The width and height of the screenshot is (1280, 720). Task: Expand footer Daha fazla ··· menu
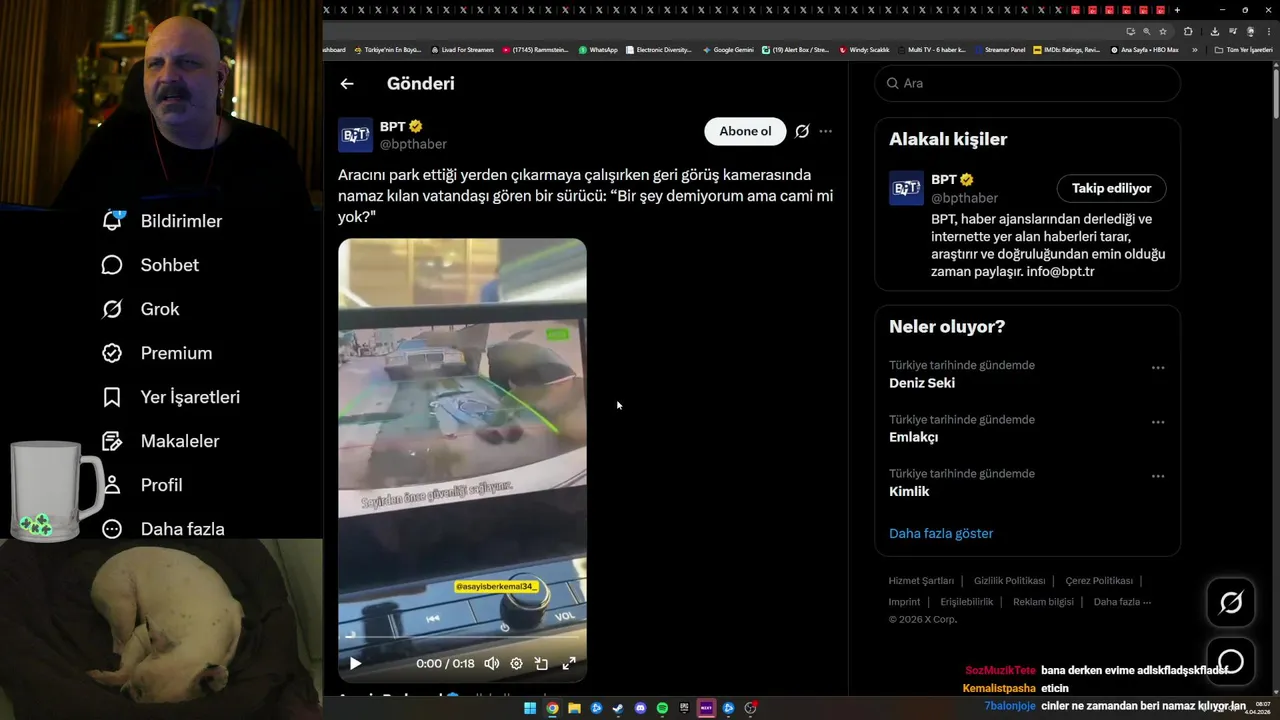(x=1122, y=602)
